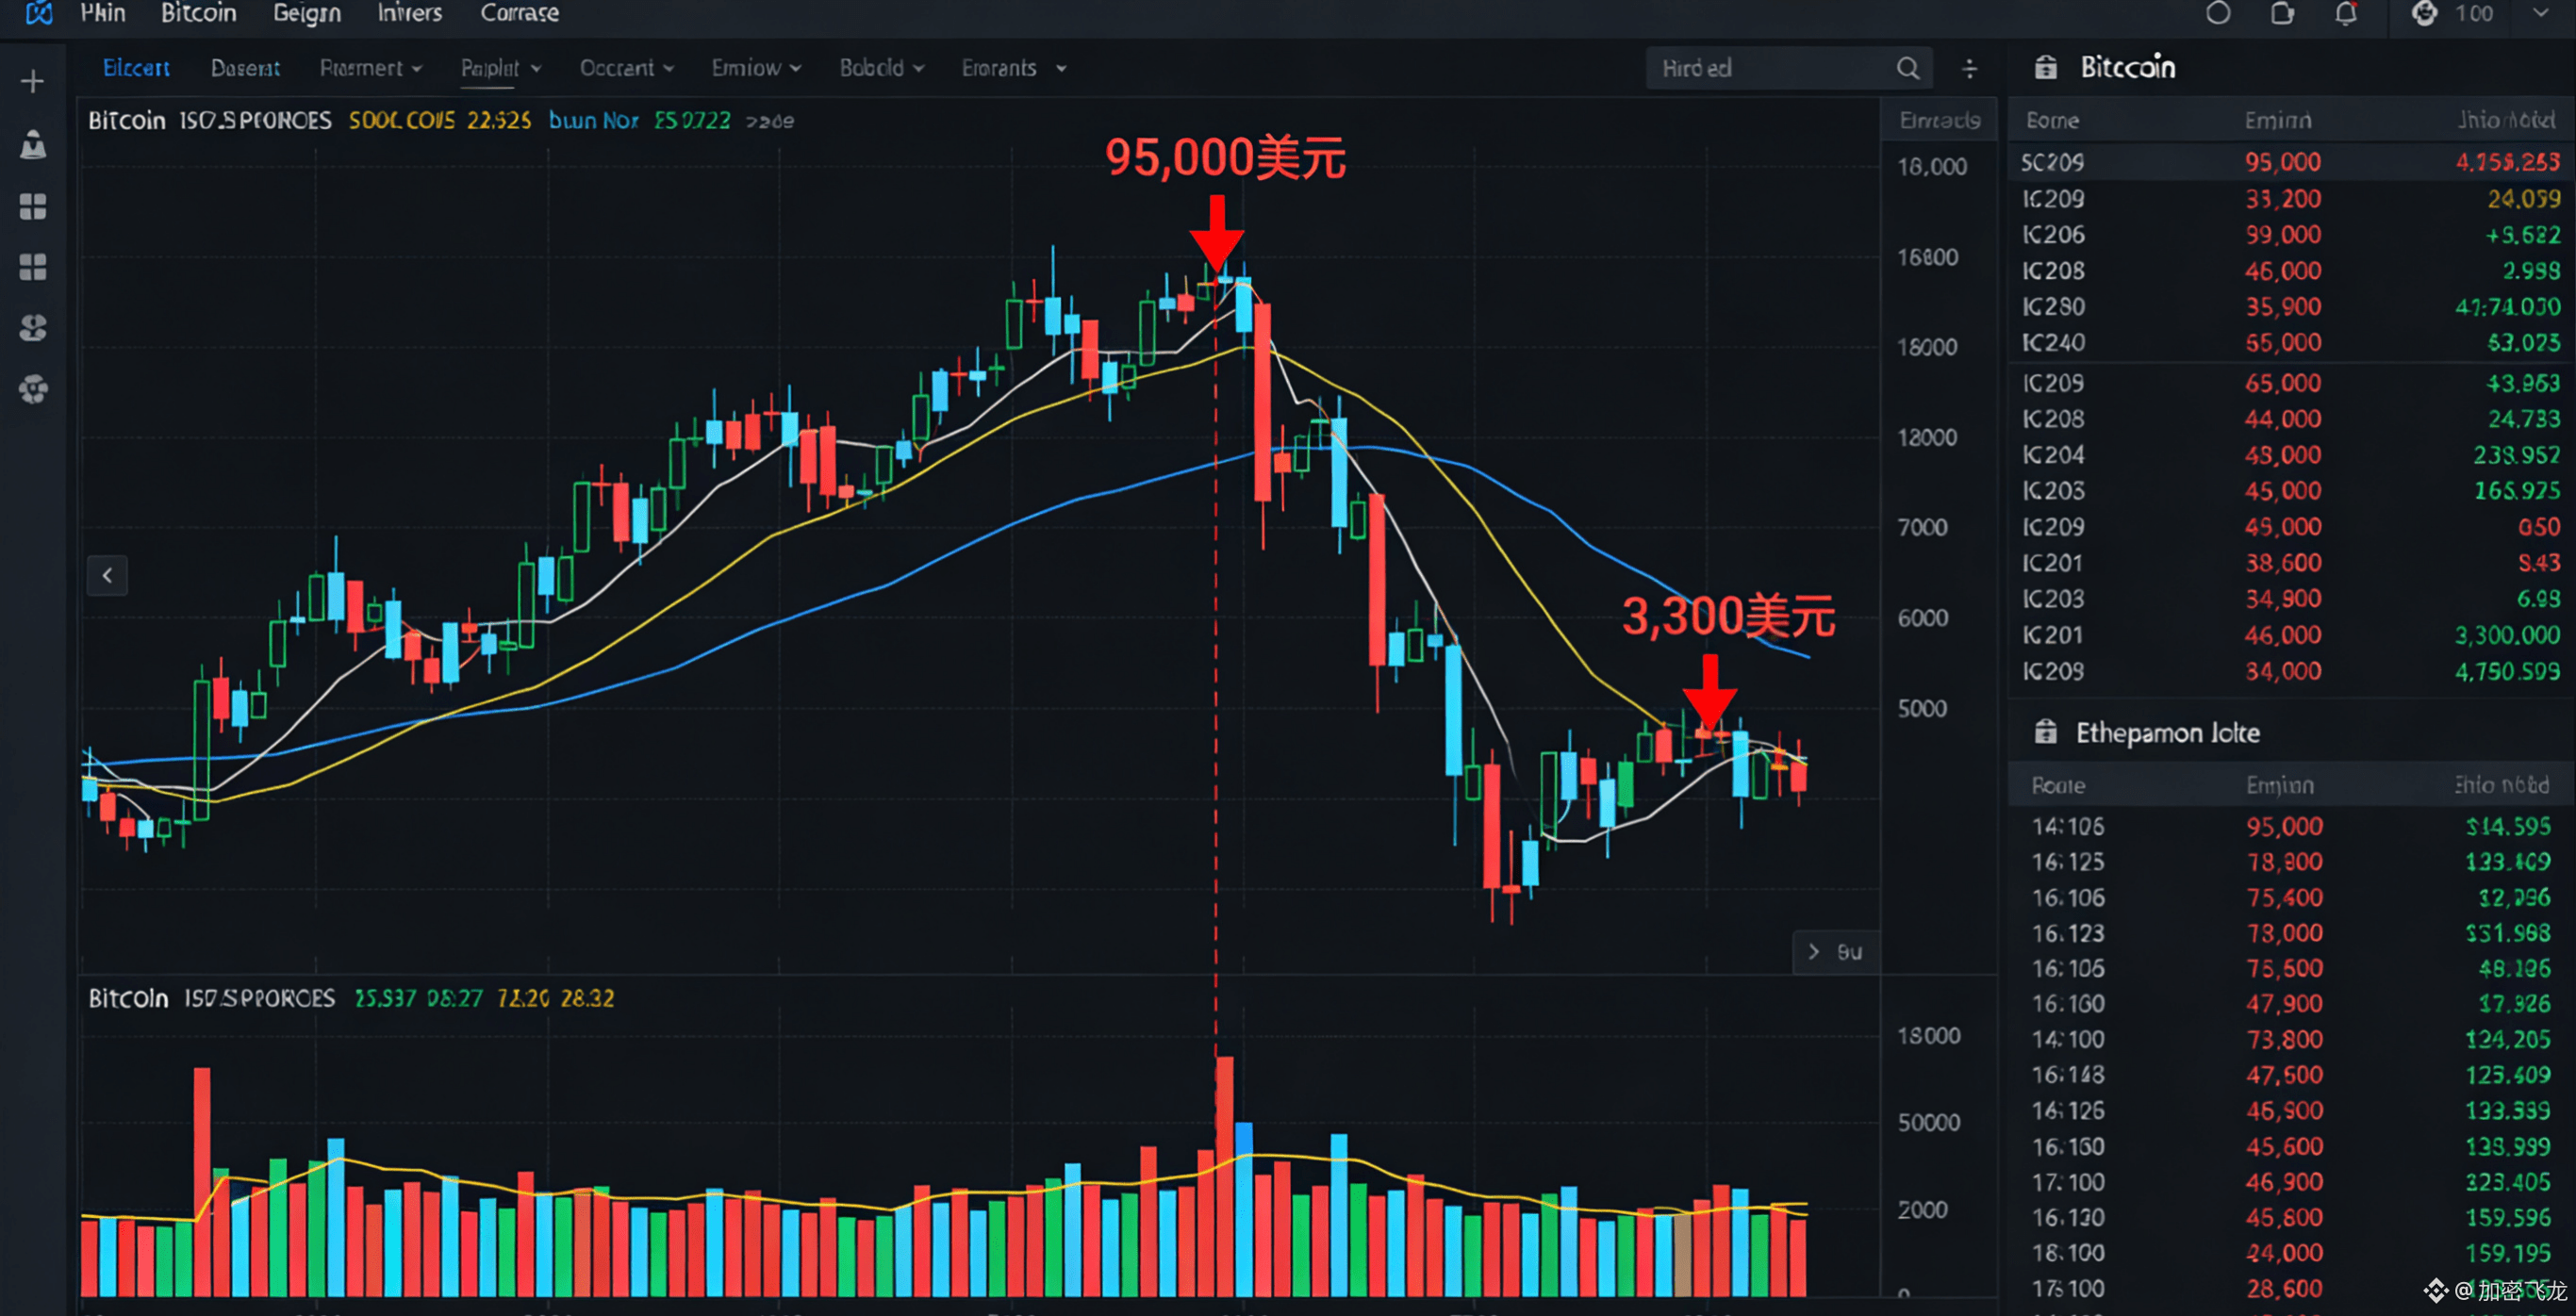Click the left arrow chevron button on the chart
Viewport: 2576px width, 1316px height.
click(107, 575)
